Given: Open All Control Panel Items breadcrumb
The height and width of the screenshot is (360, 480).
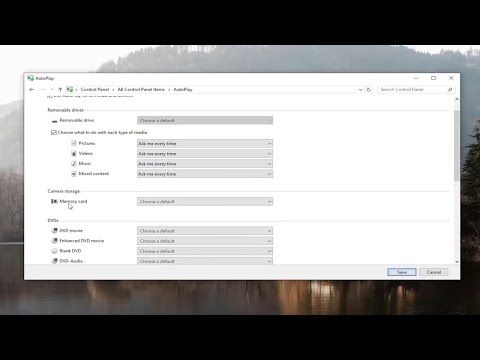Looking at the screenshot, I should (x=141, y=89).
